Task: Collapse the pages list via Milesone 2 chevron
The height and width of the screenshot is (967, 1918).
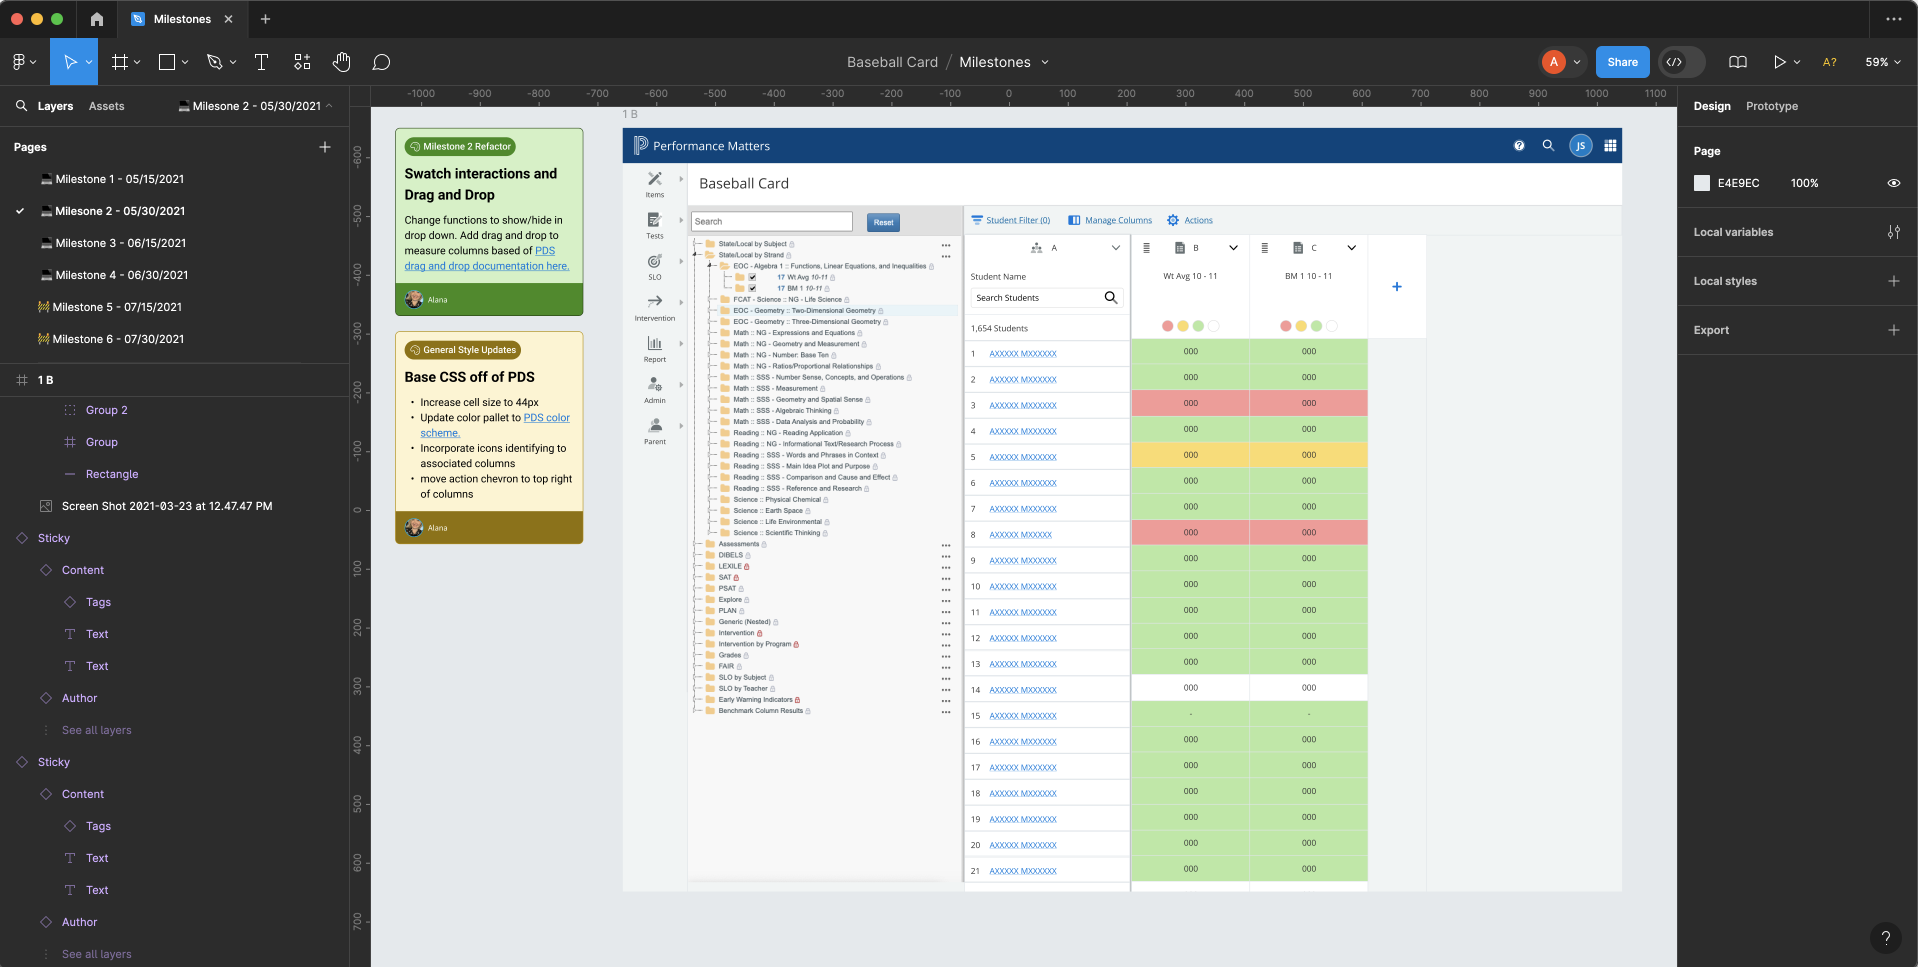Action: [x=329, y=106]
